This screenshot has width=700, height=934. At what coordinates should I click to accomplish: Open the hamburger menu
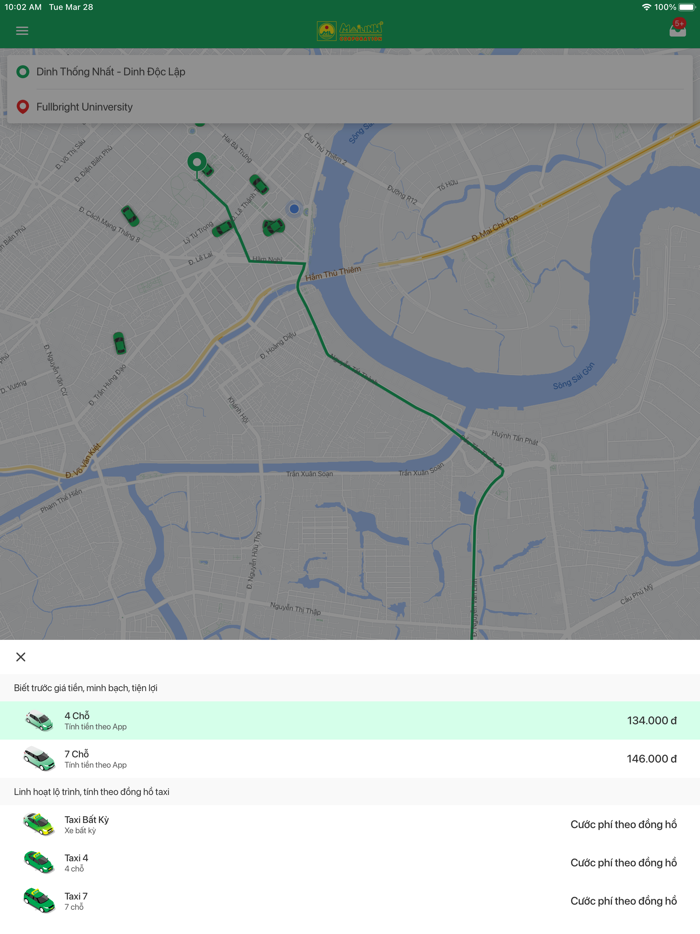coord(22,31)
